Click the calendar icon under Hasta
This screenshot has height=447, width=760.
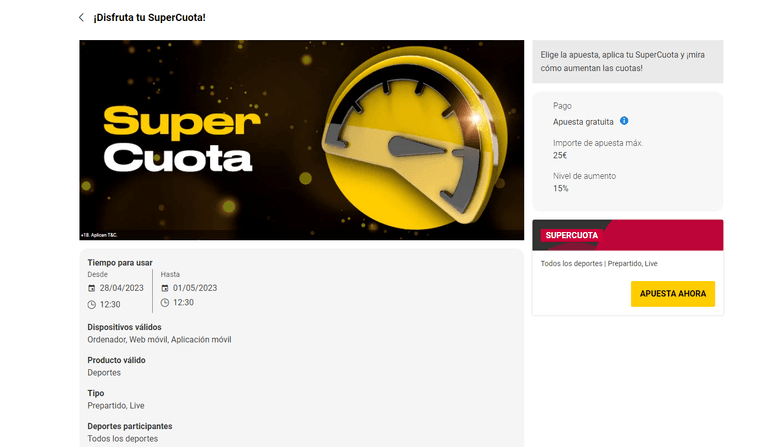tap(165, 288)
